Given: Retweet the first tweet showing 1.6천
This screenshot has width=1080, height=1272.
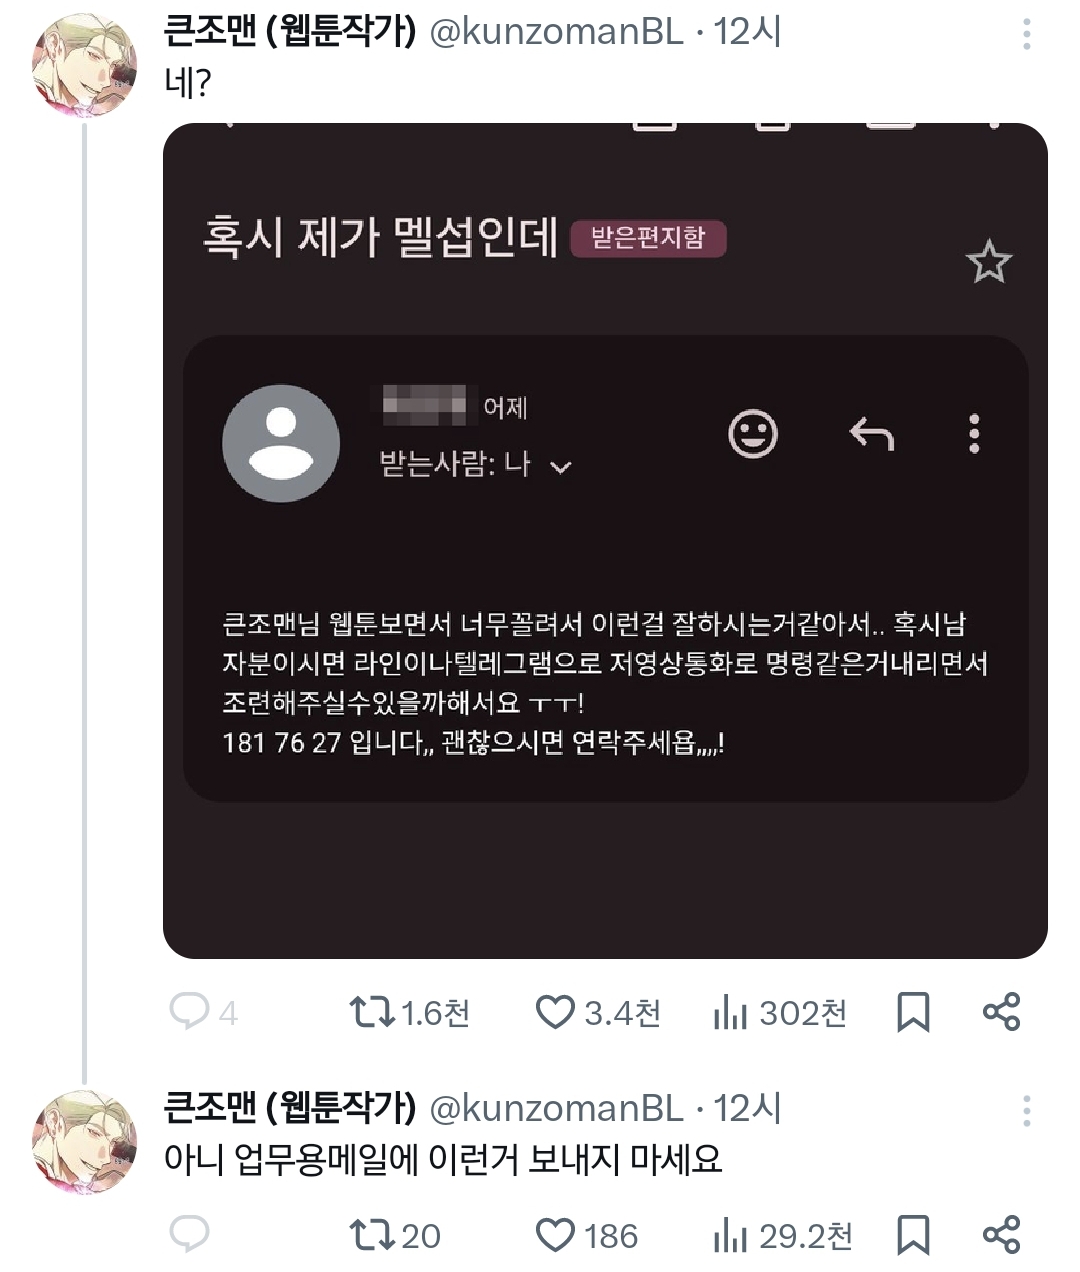Looking at the screenshot, I should pos(371,1012).
